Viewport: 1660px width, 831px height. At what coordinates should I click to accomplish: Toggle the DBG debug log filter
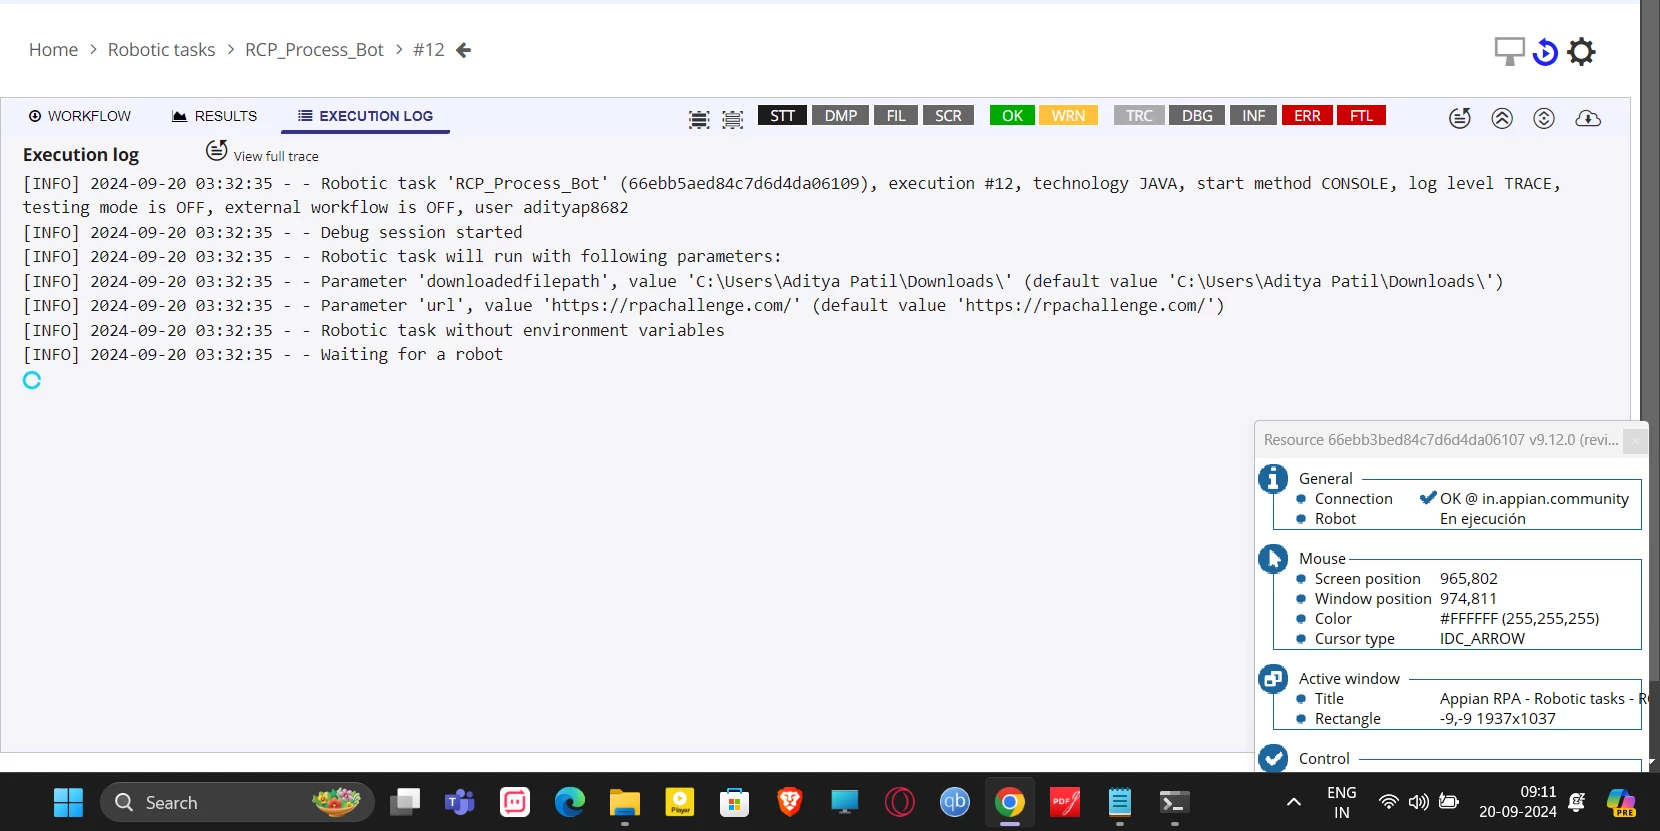coord(1197,116)
